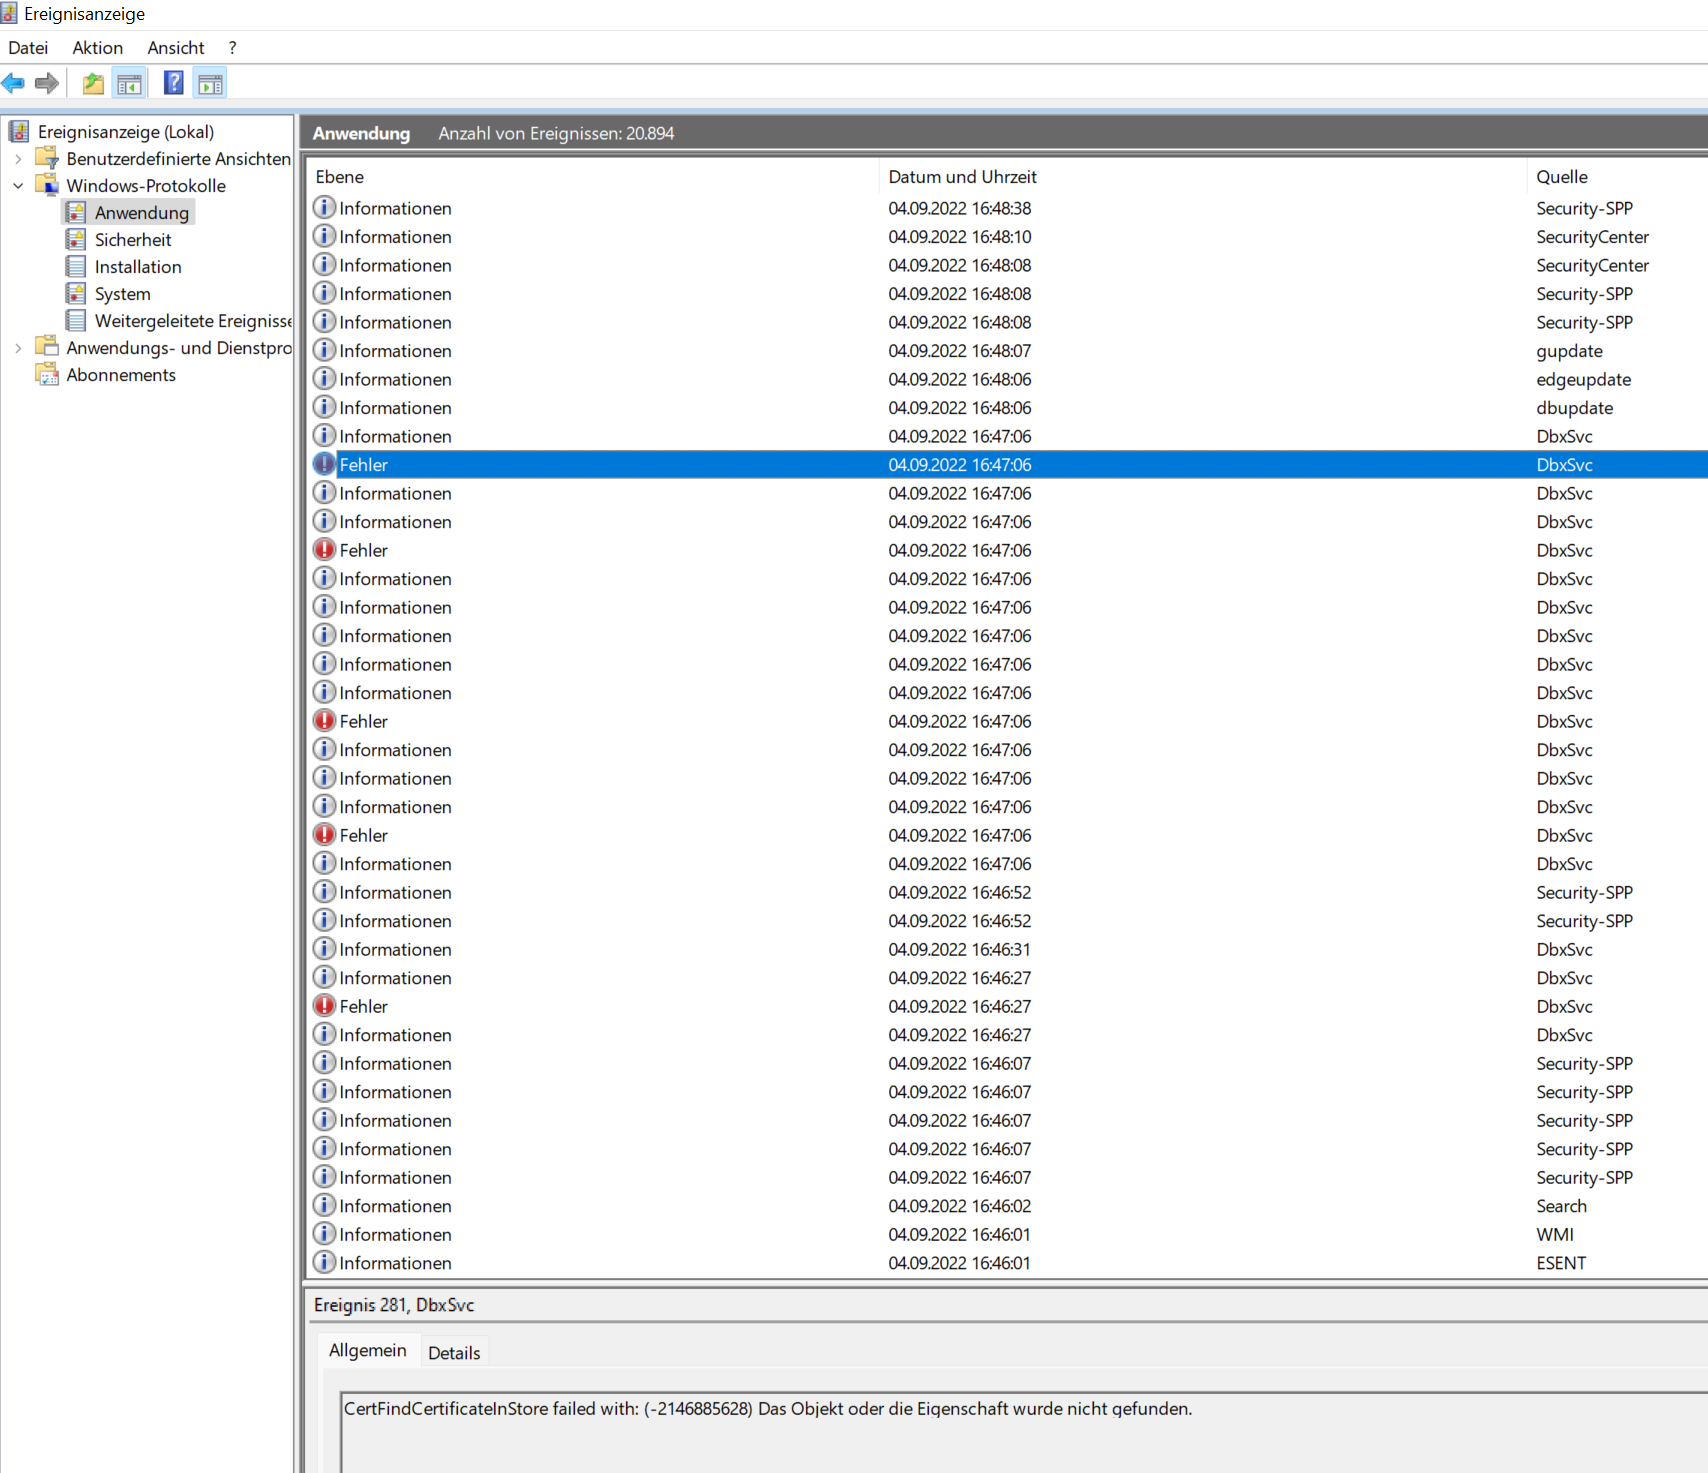Image resolution: width=1708 pixels, height=1473 pixels.
Task: Click the 'ESENT' source cell
Action: [x=1561, y=1263]
